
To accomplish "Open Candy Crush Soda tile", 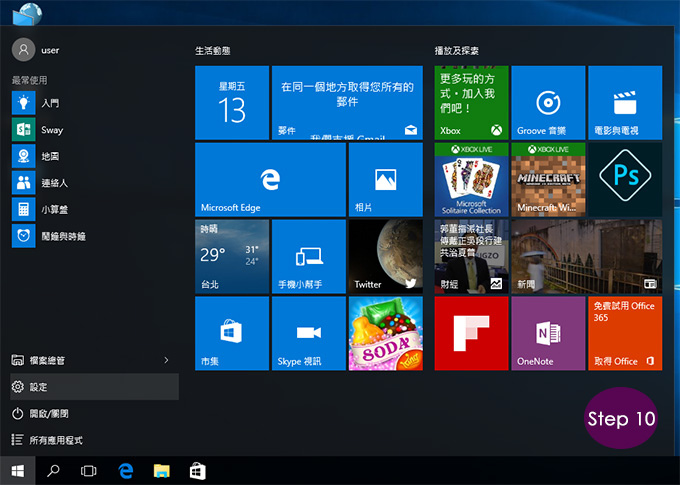I will (386, 334).
